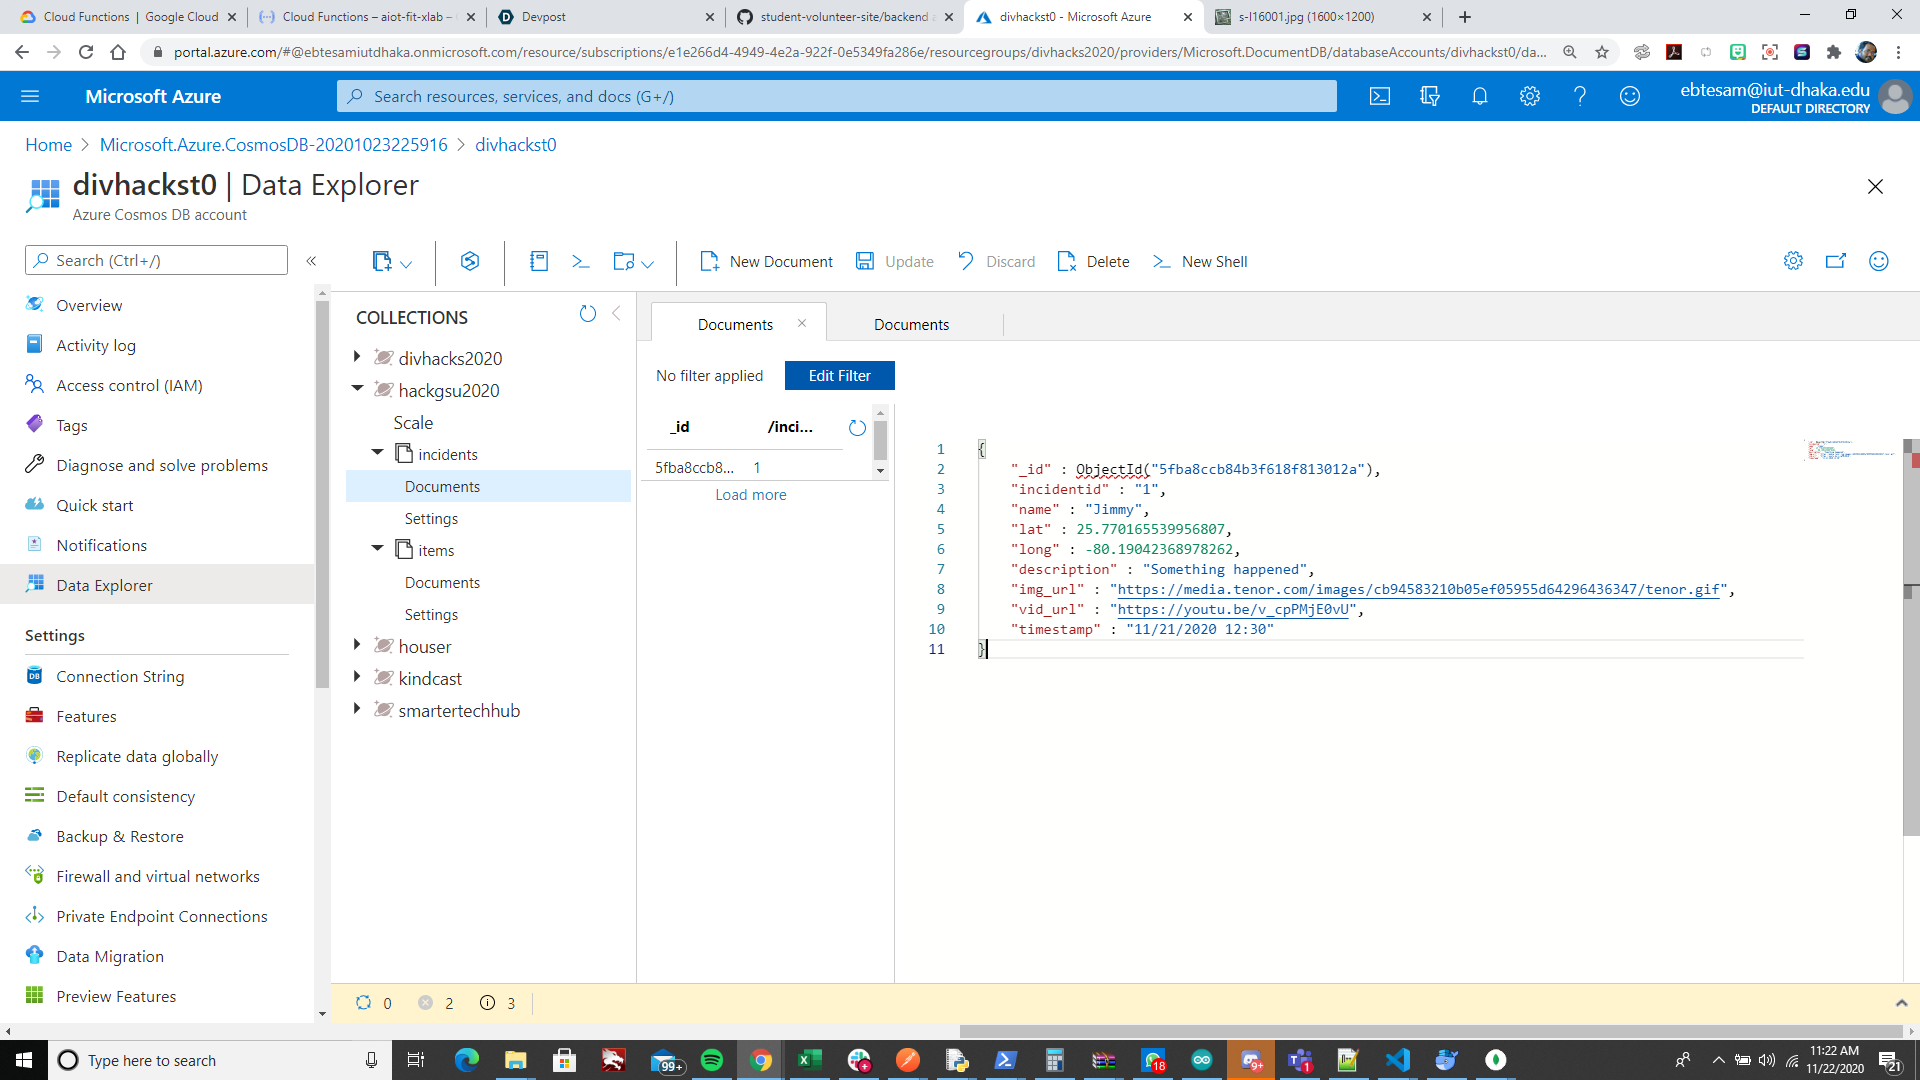Collapse the incidents collection node
The width and height of the screenshot is (1920, 1080).
coord(377,453)
